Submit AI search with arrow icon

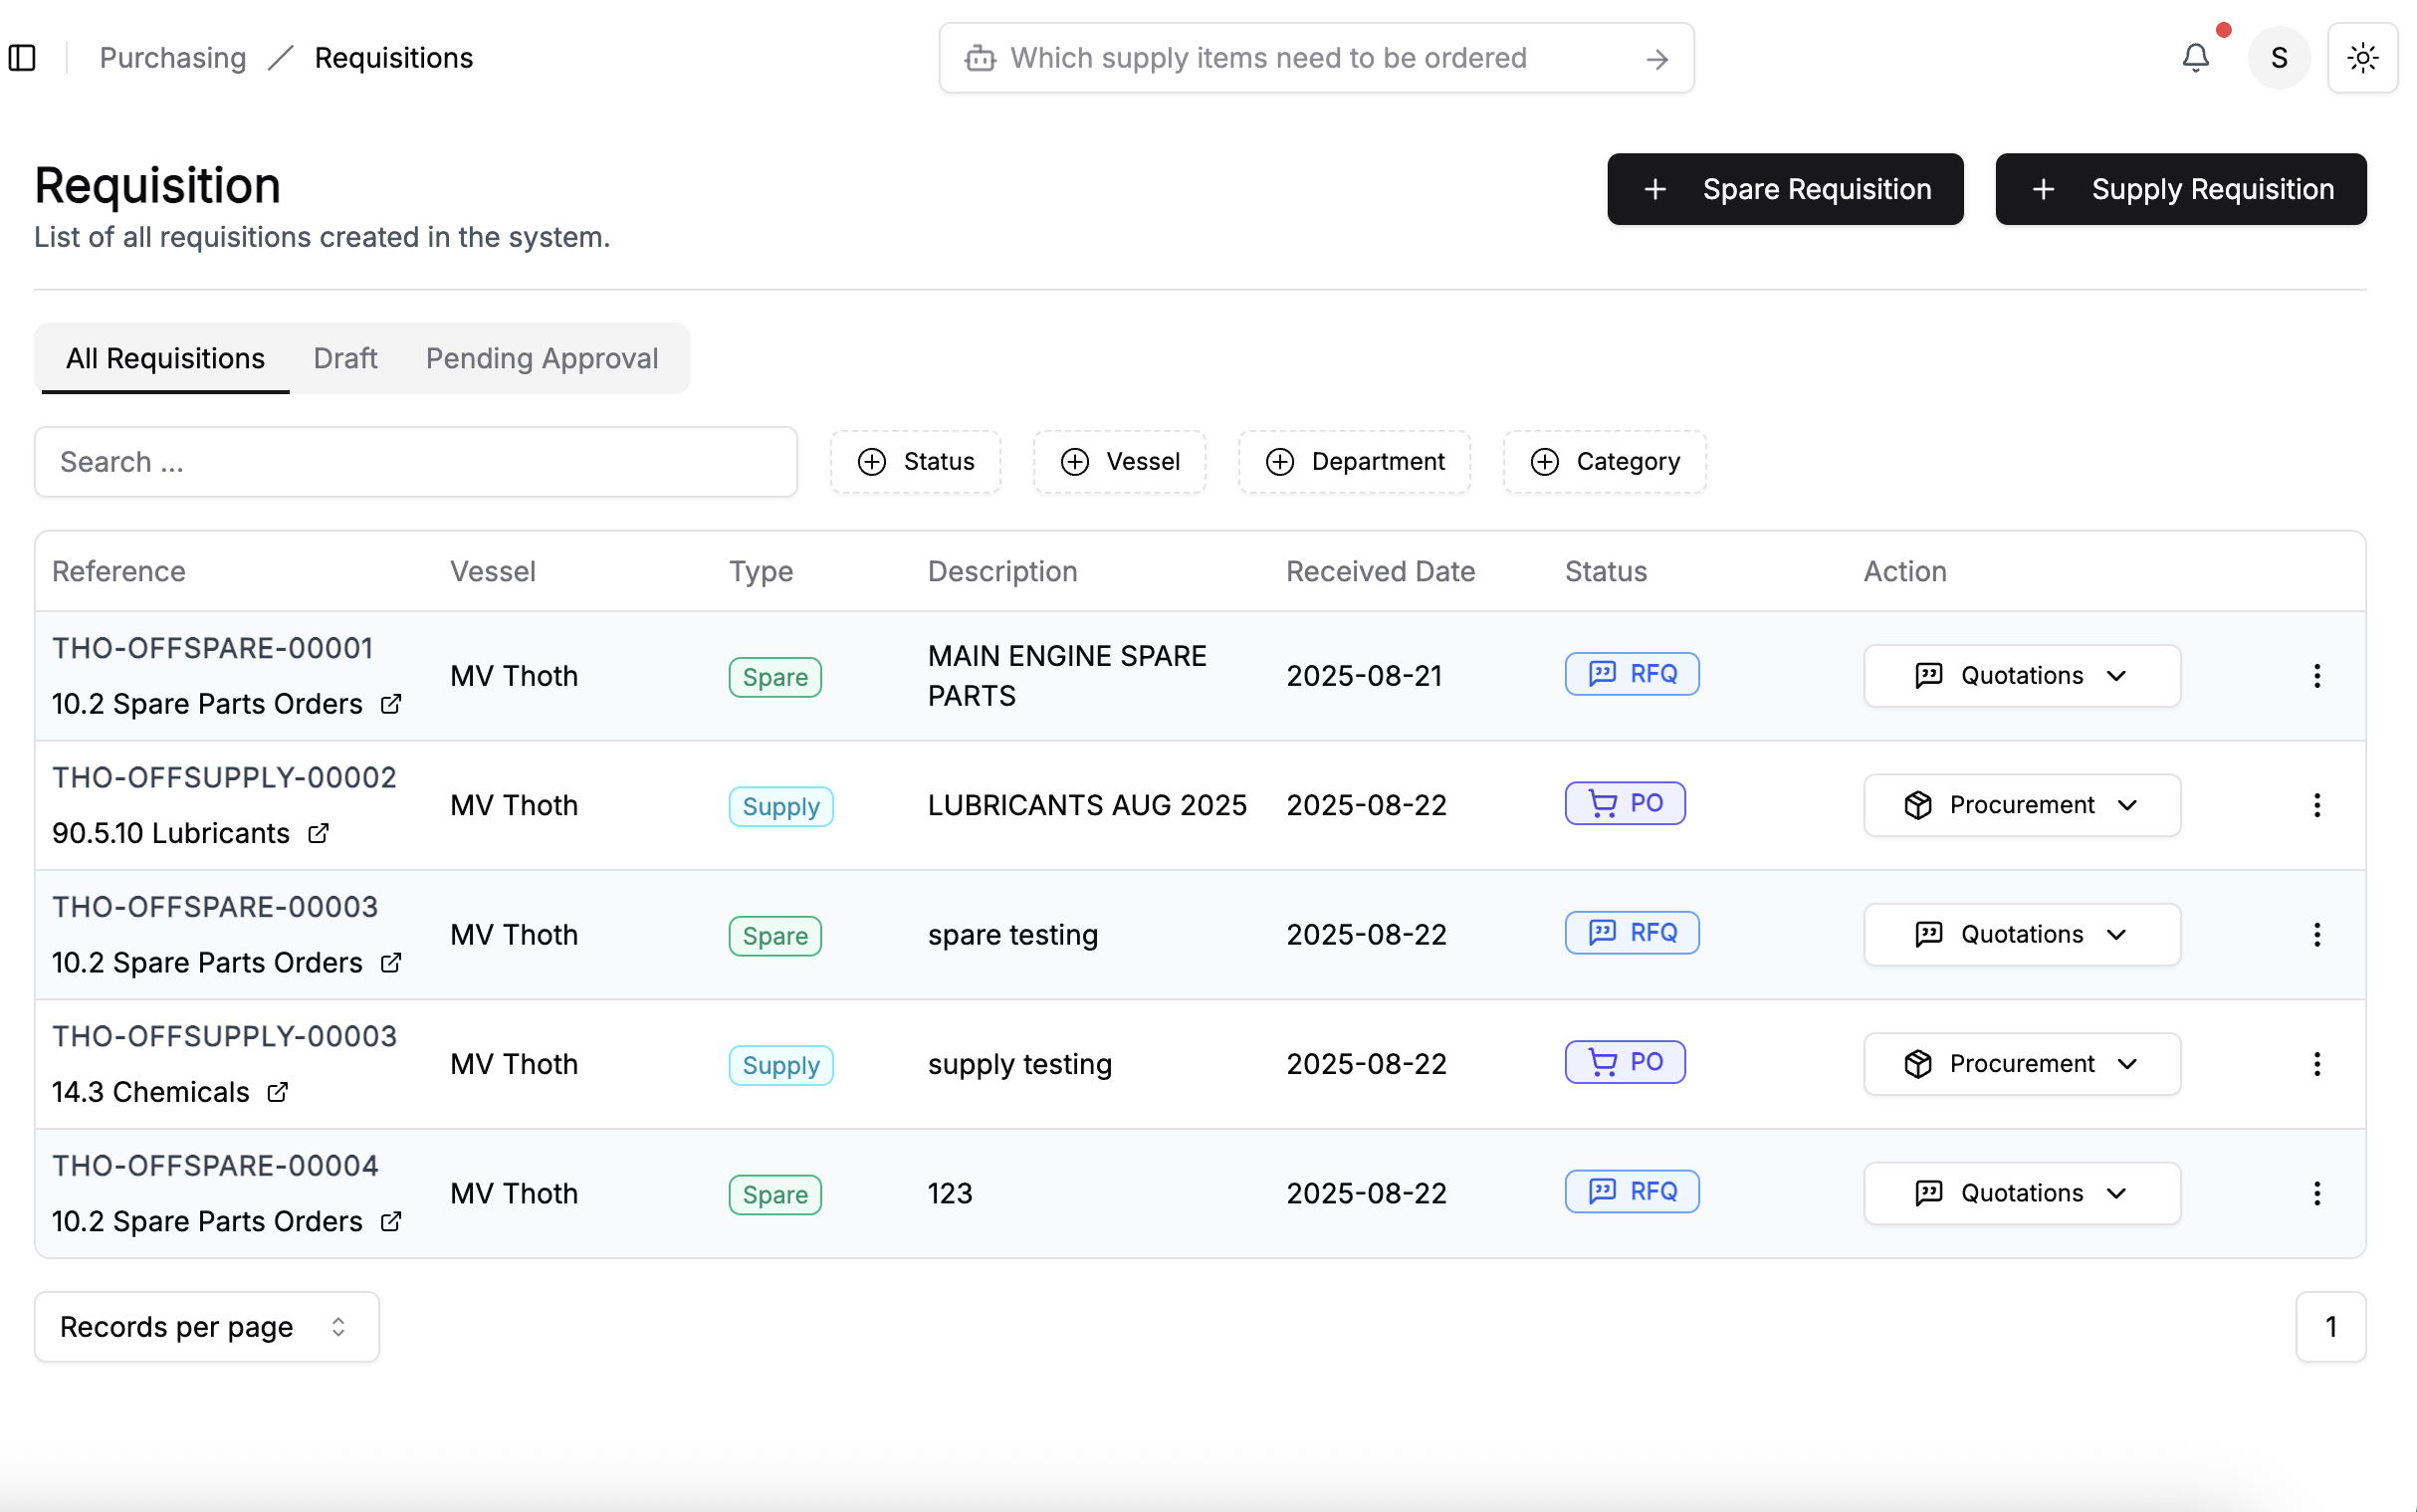(x=1657, y=59)
